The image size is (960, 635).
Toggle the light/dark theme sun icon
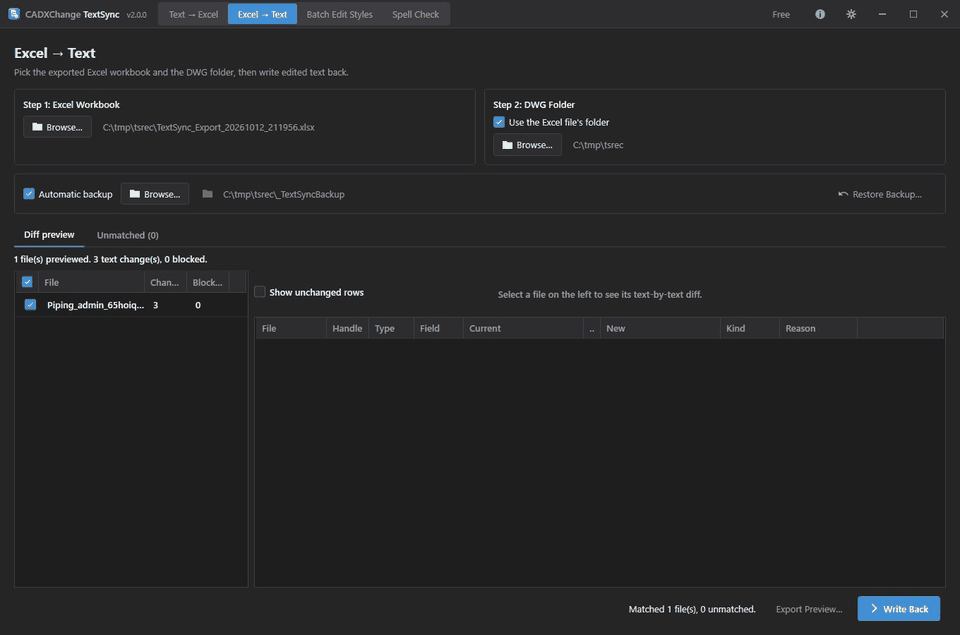click(x=851, y=14)
